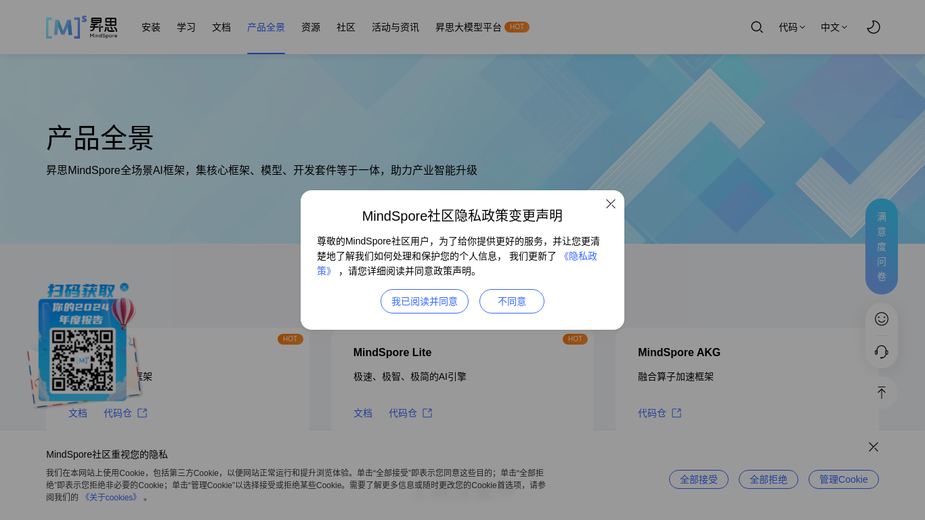925x520 pixels.
Task: Click 全部接受 cookie button
Action: (698, 479)
